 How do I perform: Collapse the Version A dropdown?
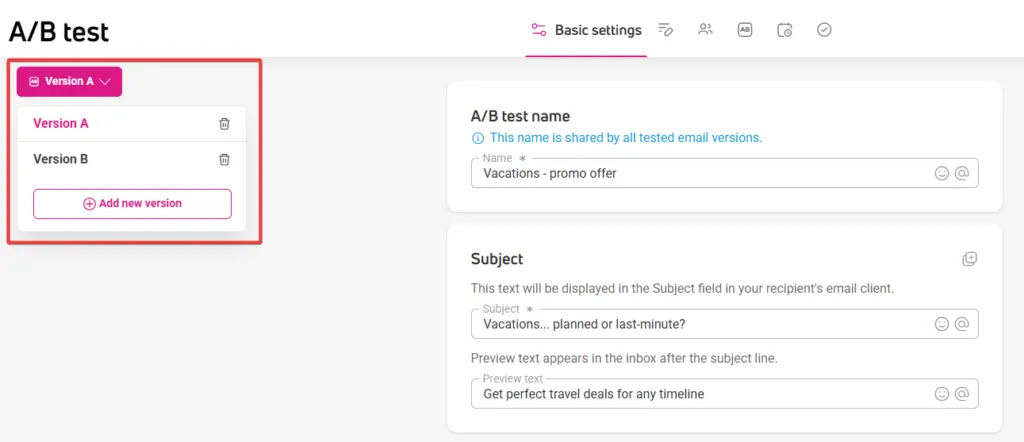point(69,82)
